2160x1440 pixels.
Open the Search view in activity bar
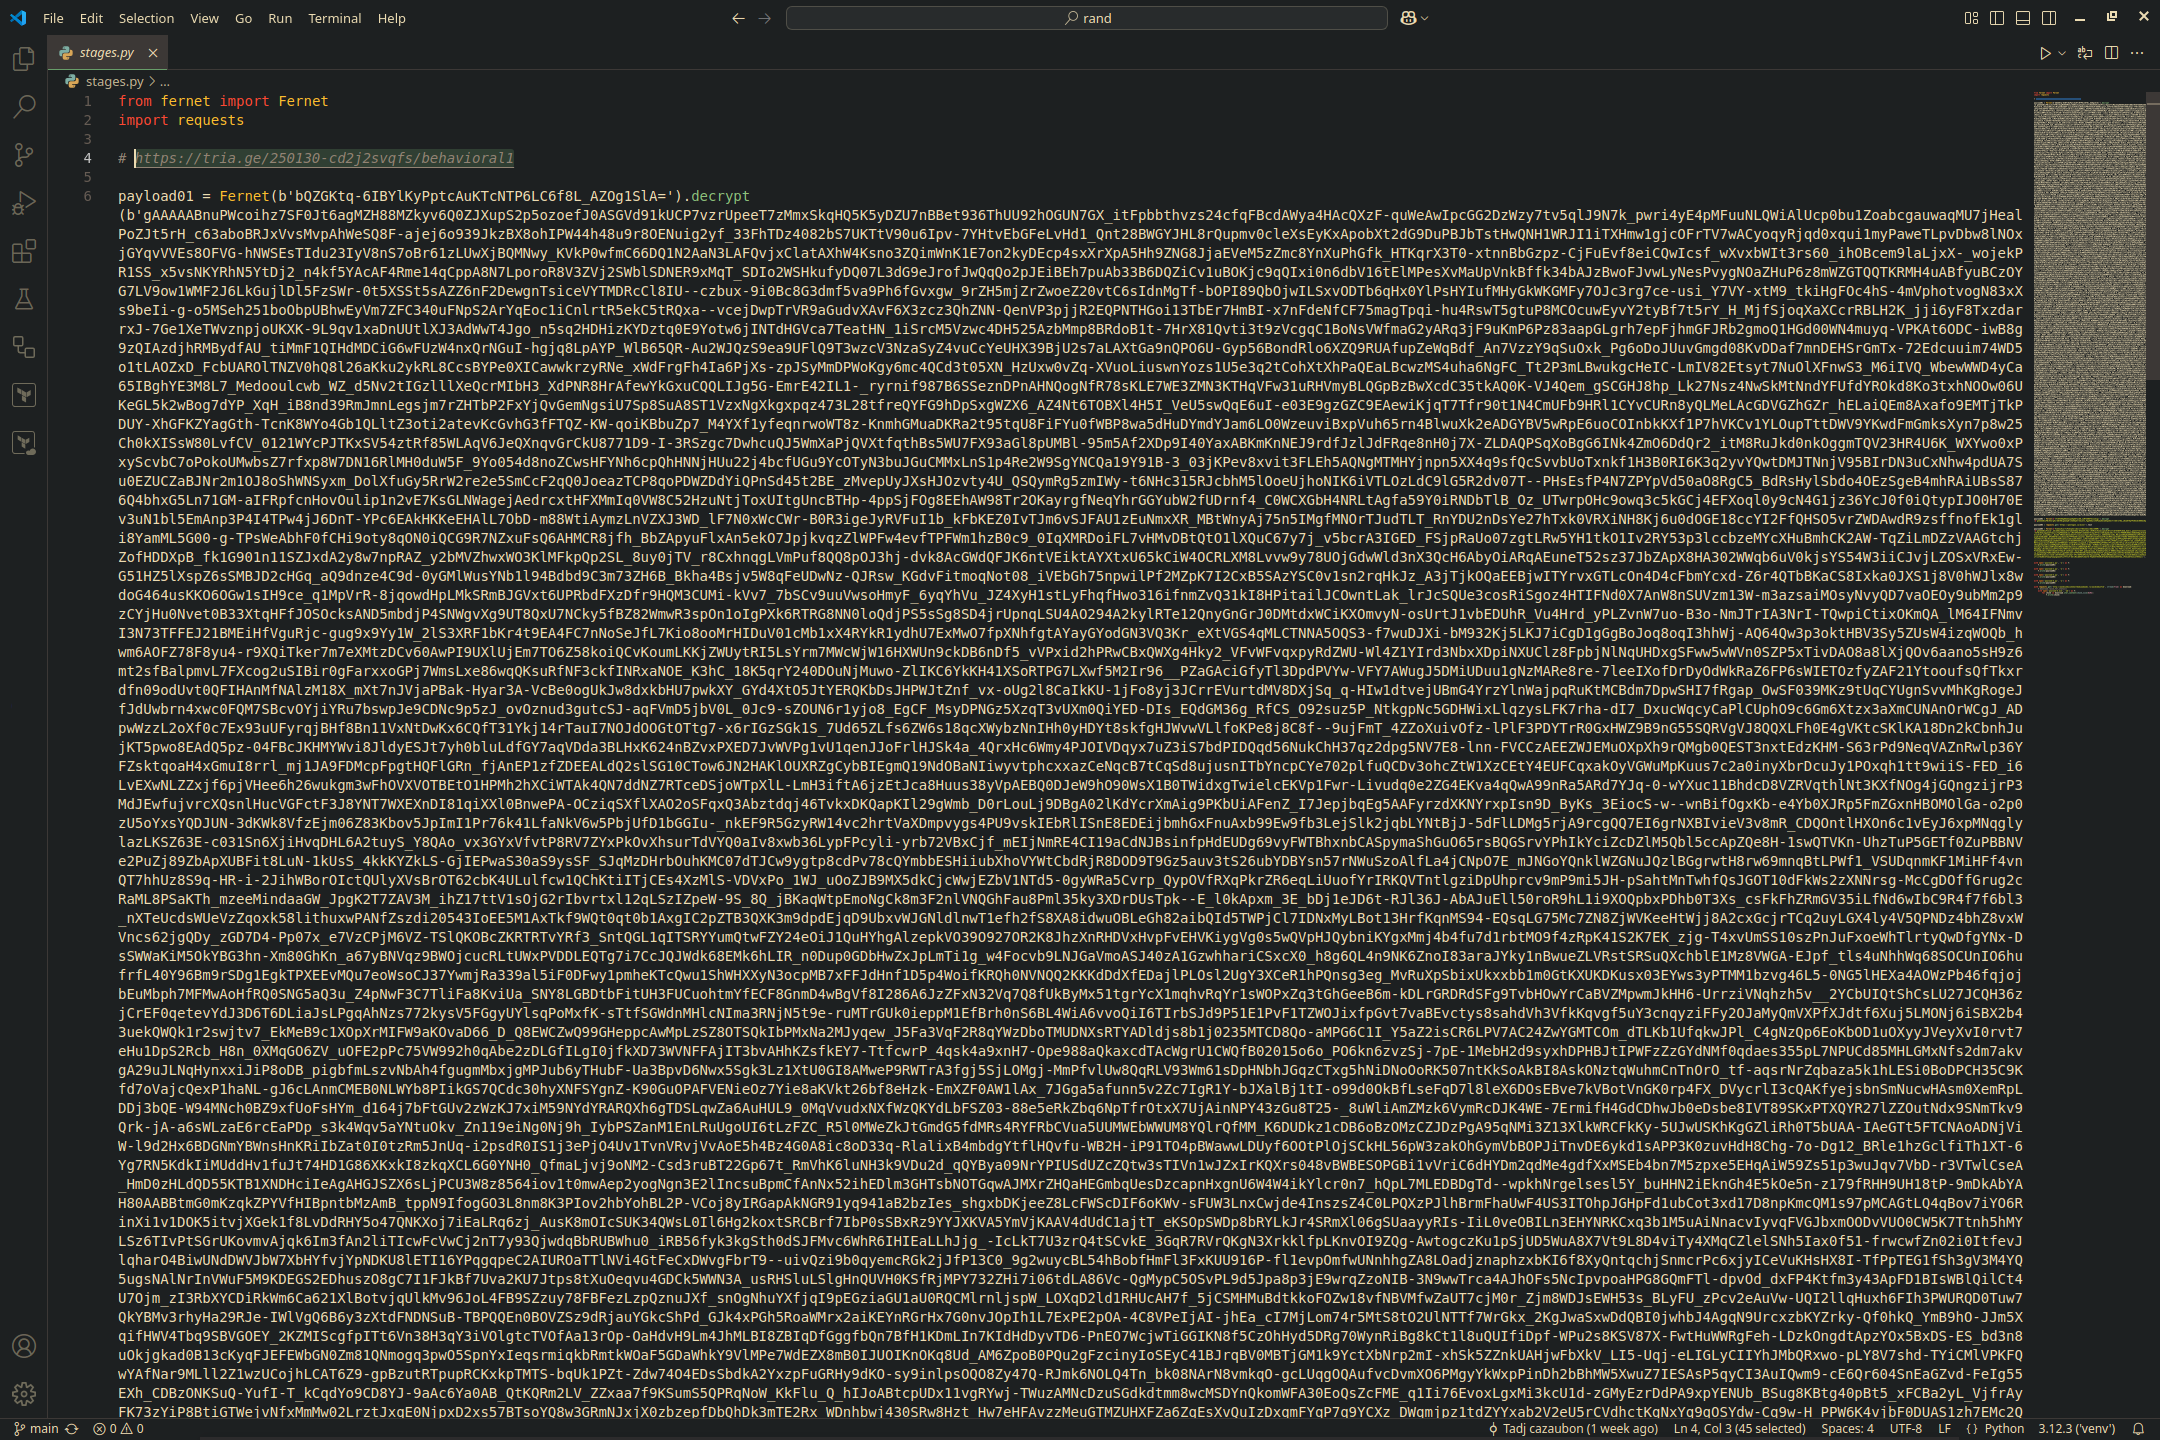[24, 107]
